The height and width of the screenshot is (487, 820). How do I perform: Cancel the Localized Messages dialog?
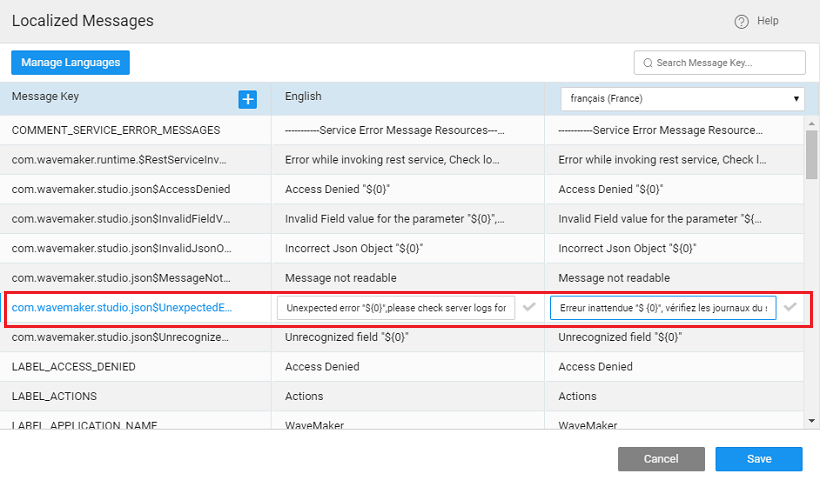[x=660, y=459]
